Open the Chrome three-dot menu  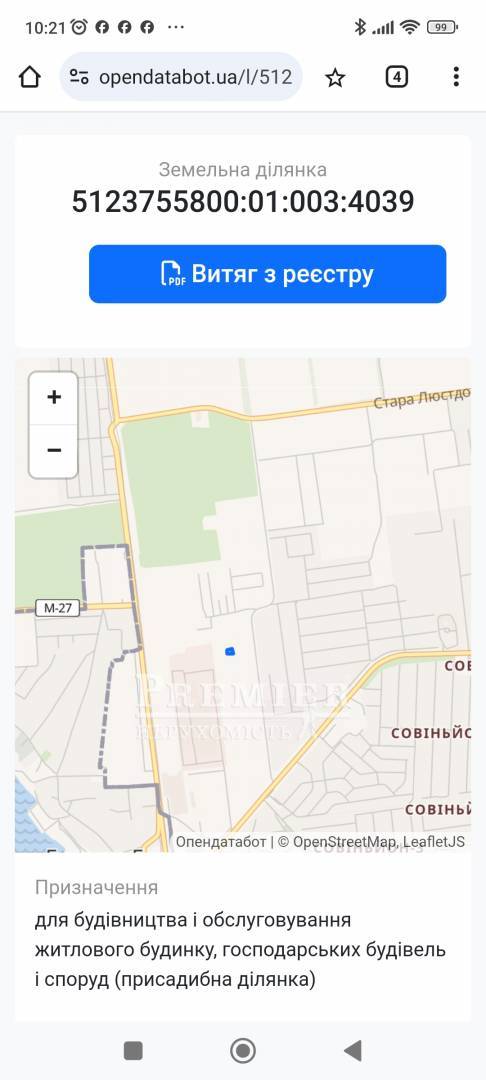(456, 77)
